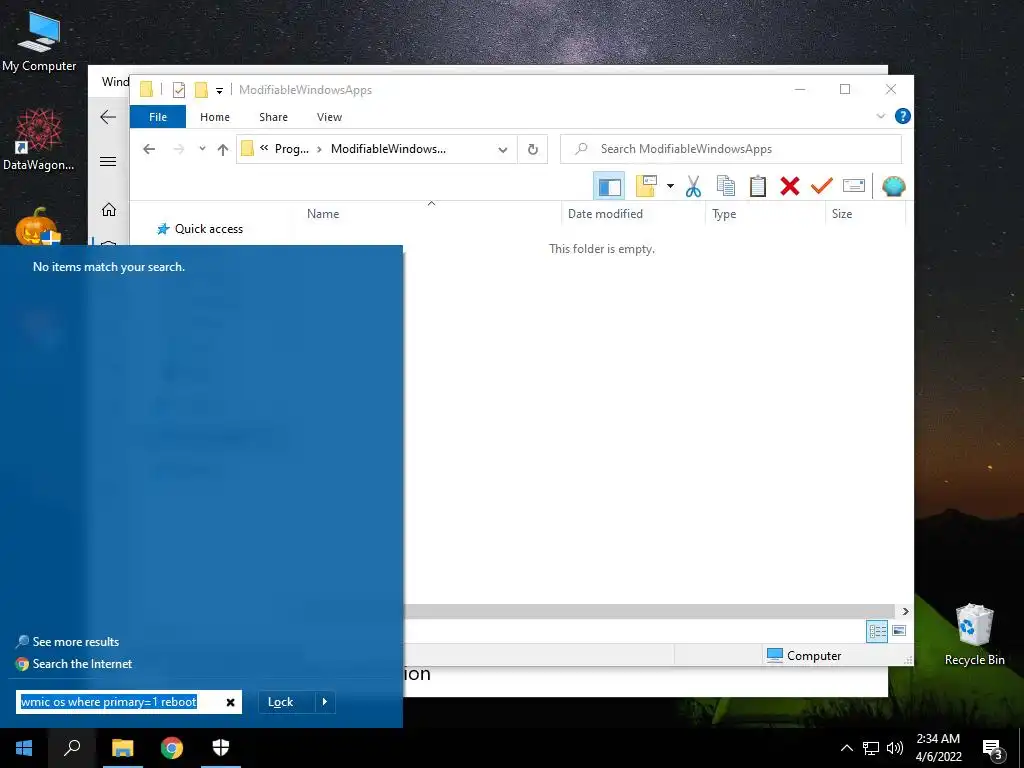Click the ModifiableWindows... breadcrumb segment
Viewport: 1024px width, 768px height.
click(388, 149)
